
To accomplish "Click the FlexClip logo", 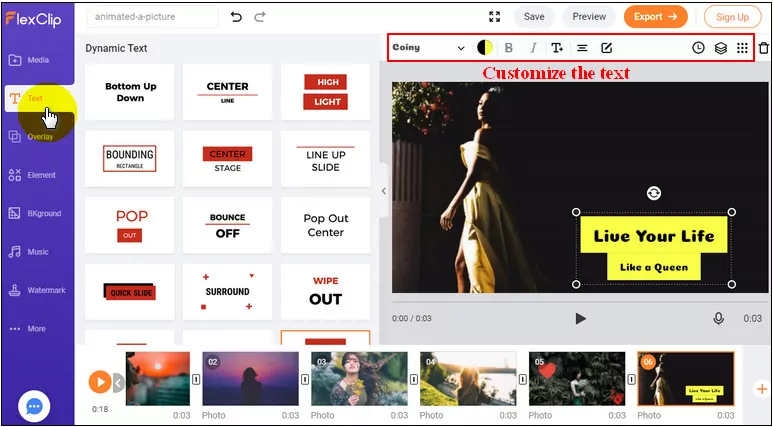I will (x=33, y=19).
